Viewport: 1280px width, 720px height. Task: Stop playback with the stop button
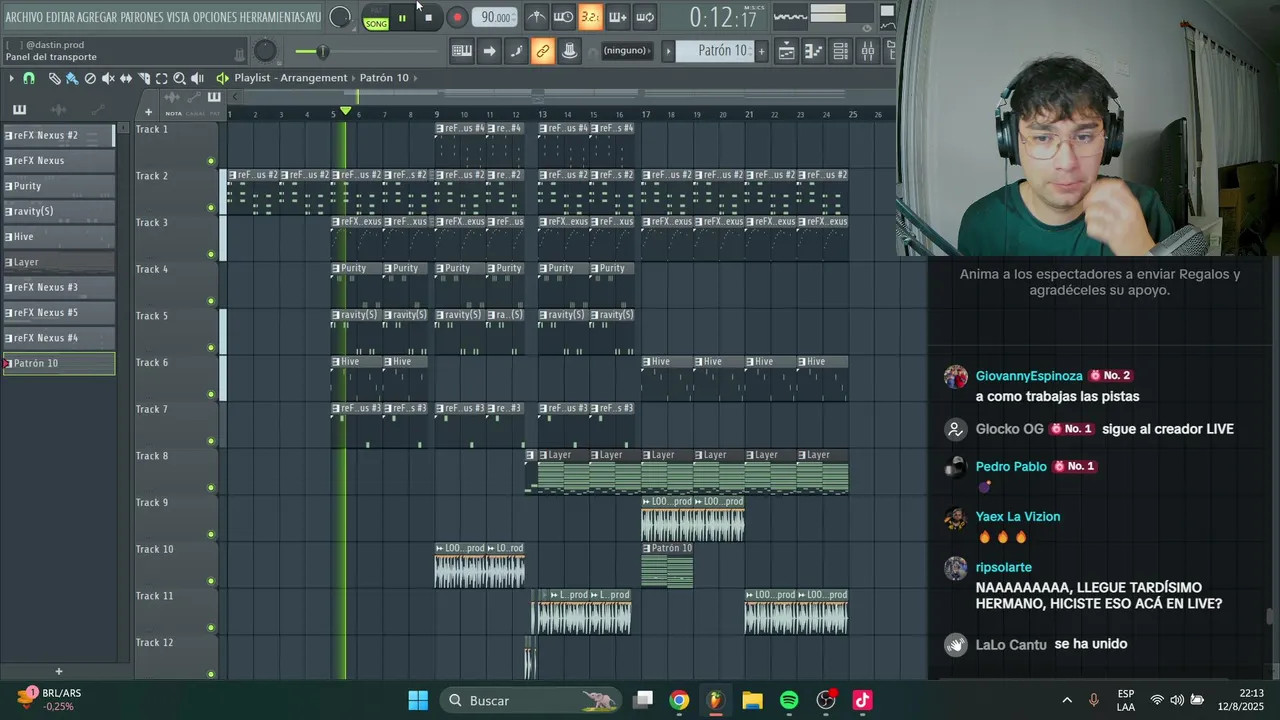pos(428,17)
